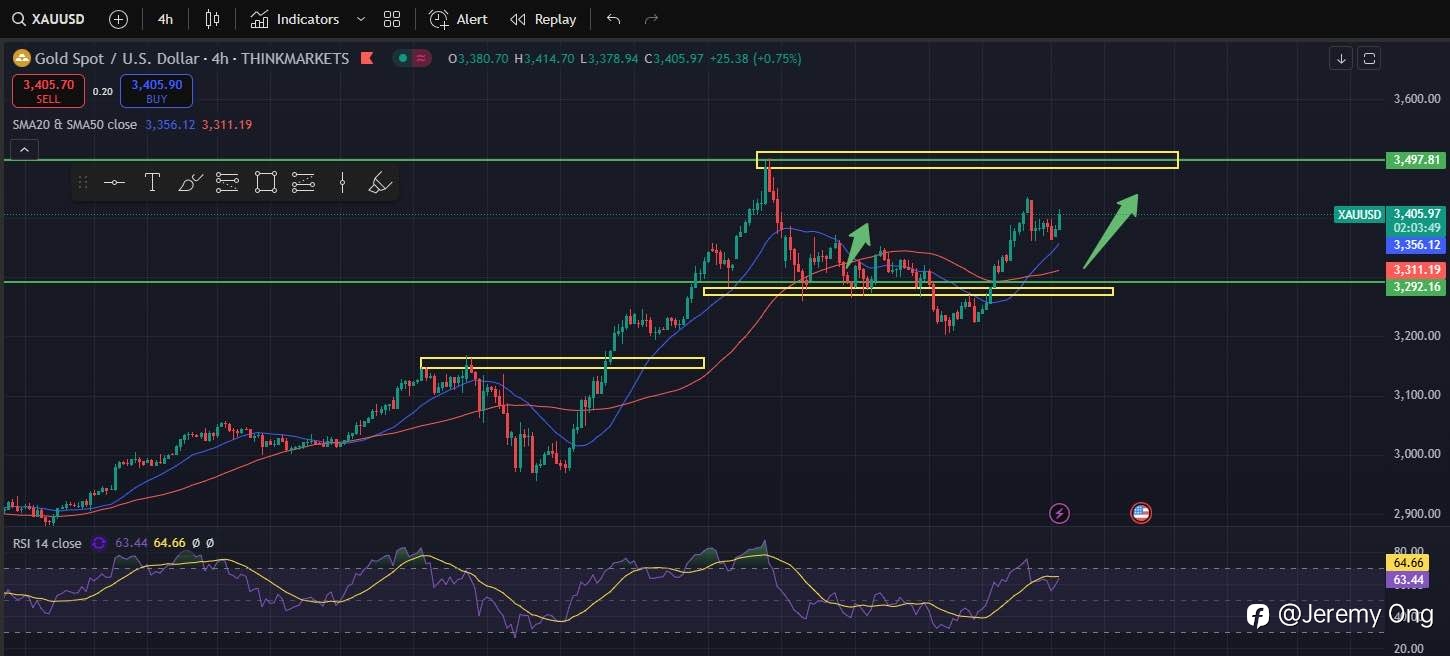
Task: Open the Indicators menu
Action: pyautogui.click(x=295, y=19)
